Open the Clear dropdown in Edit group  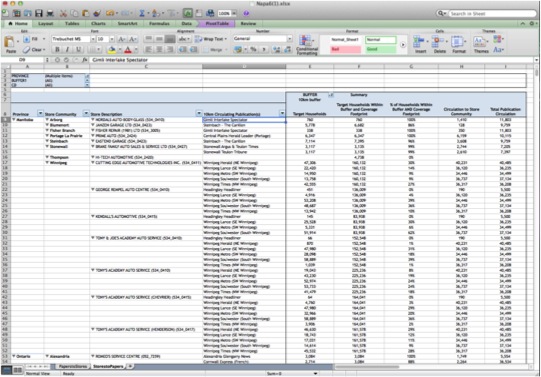pyautogui.click(x=44, y=50)
